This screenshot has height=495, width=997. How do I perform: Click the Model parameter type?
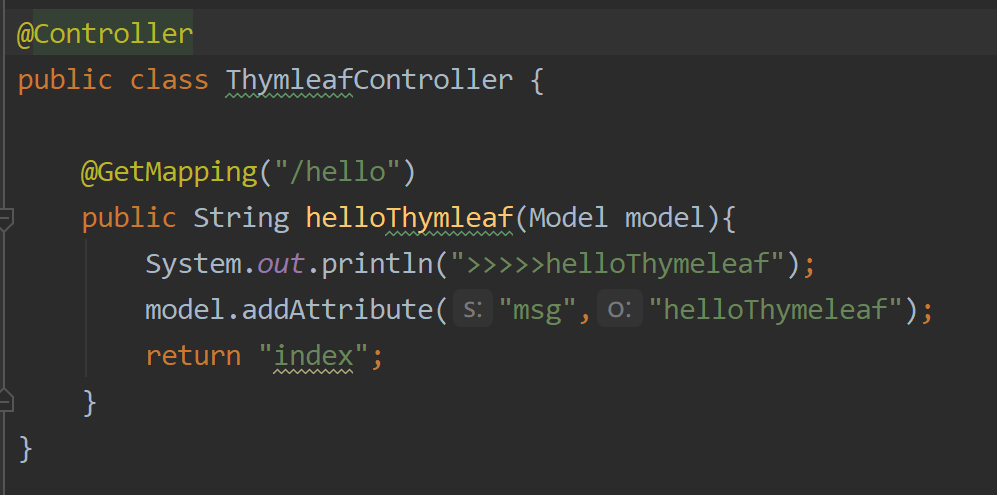pyautogui.click(x=568, y=218)
